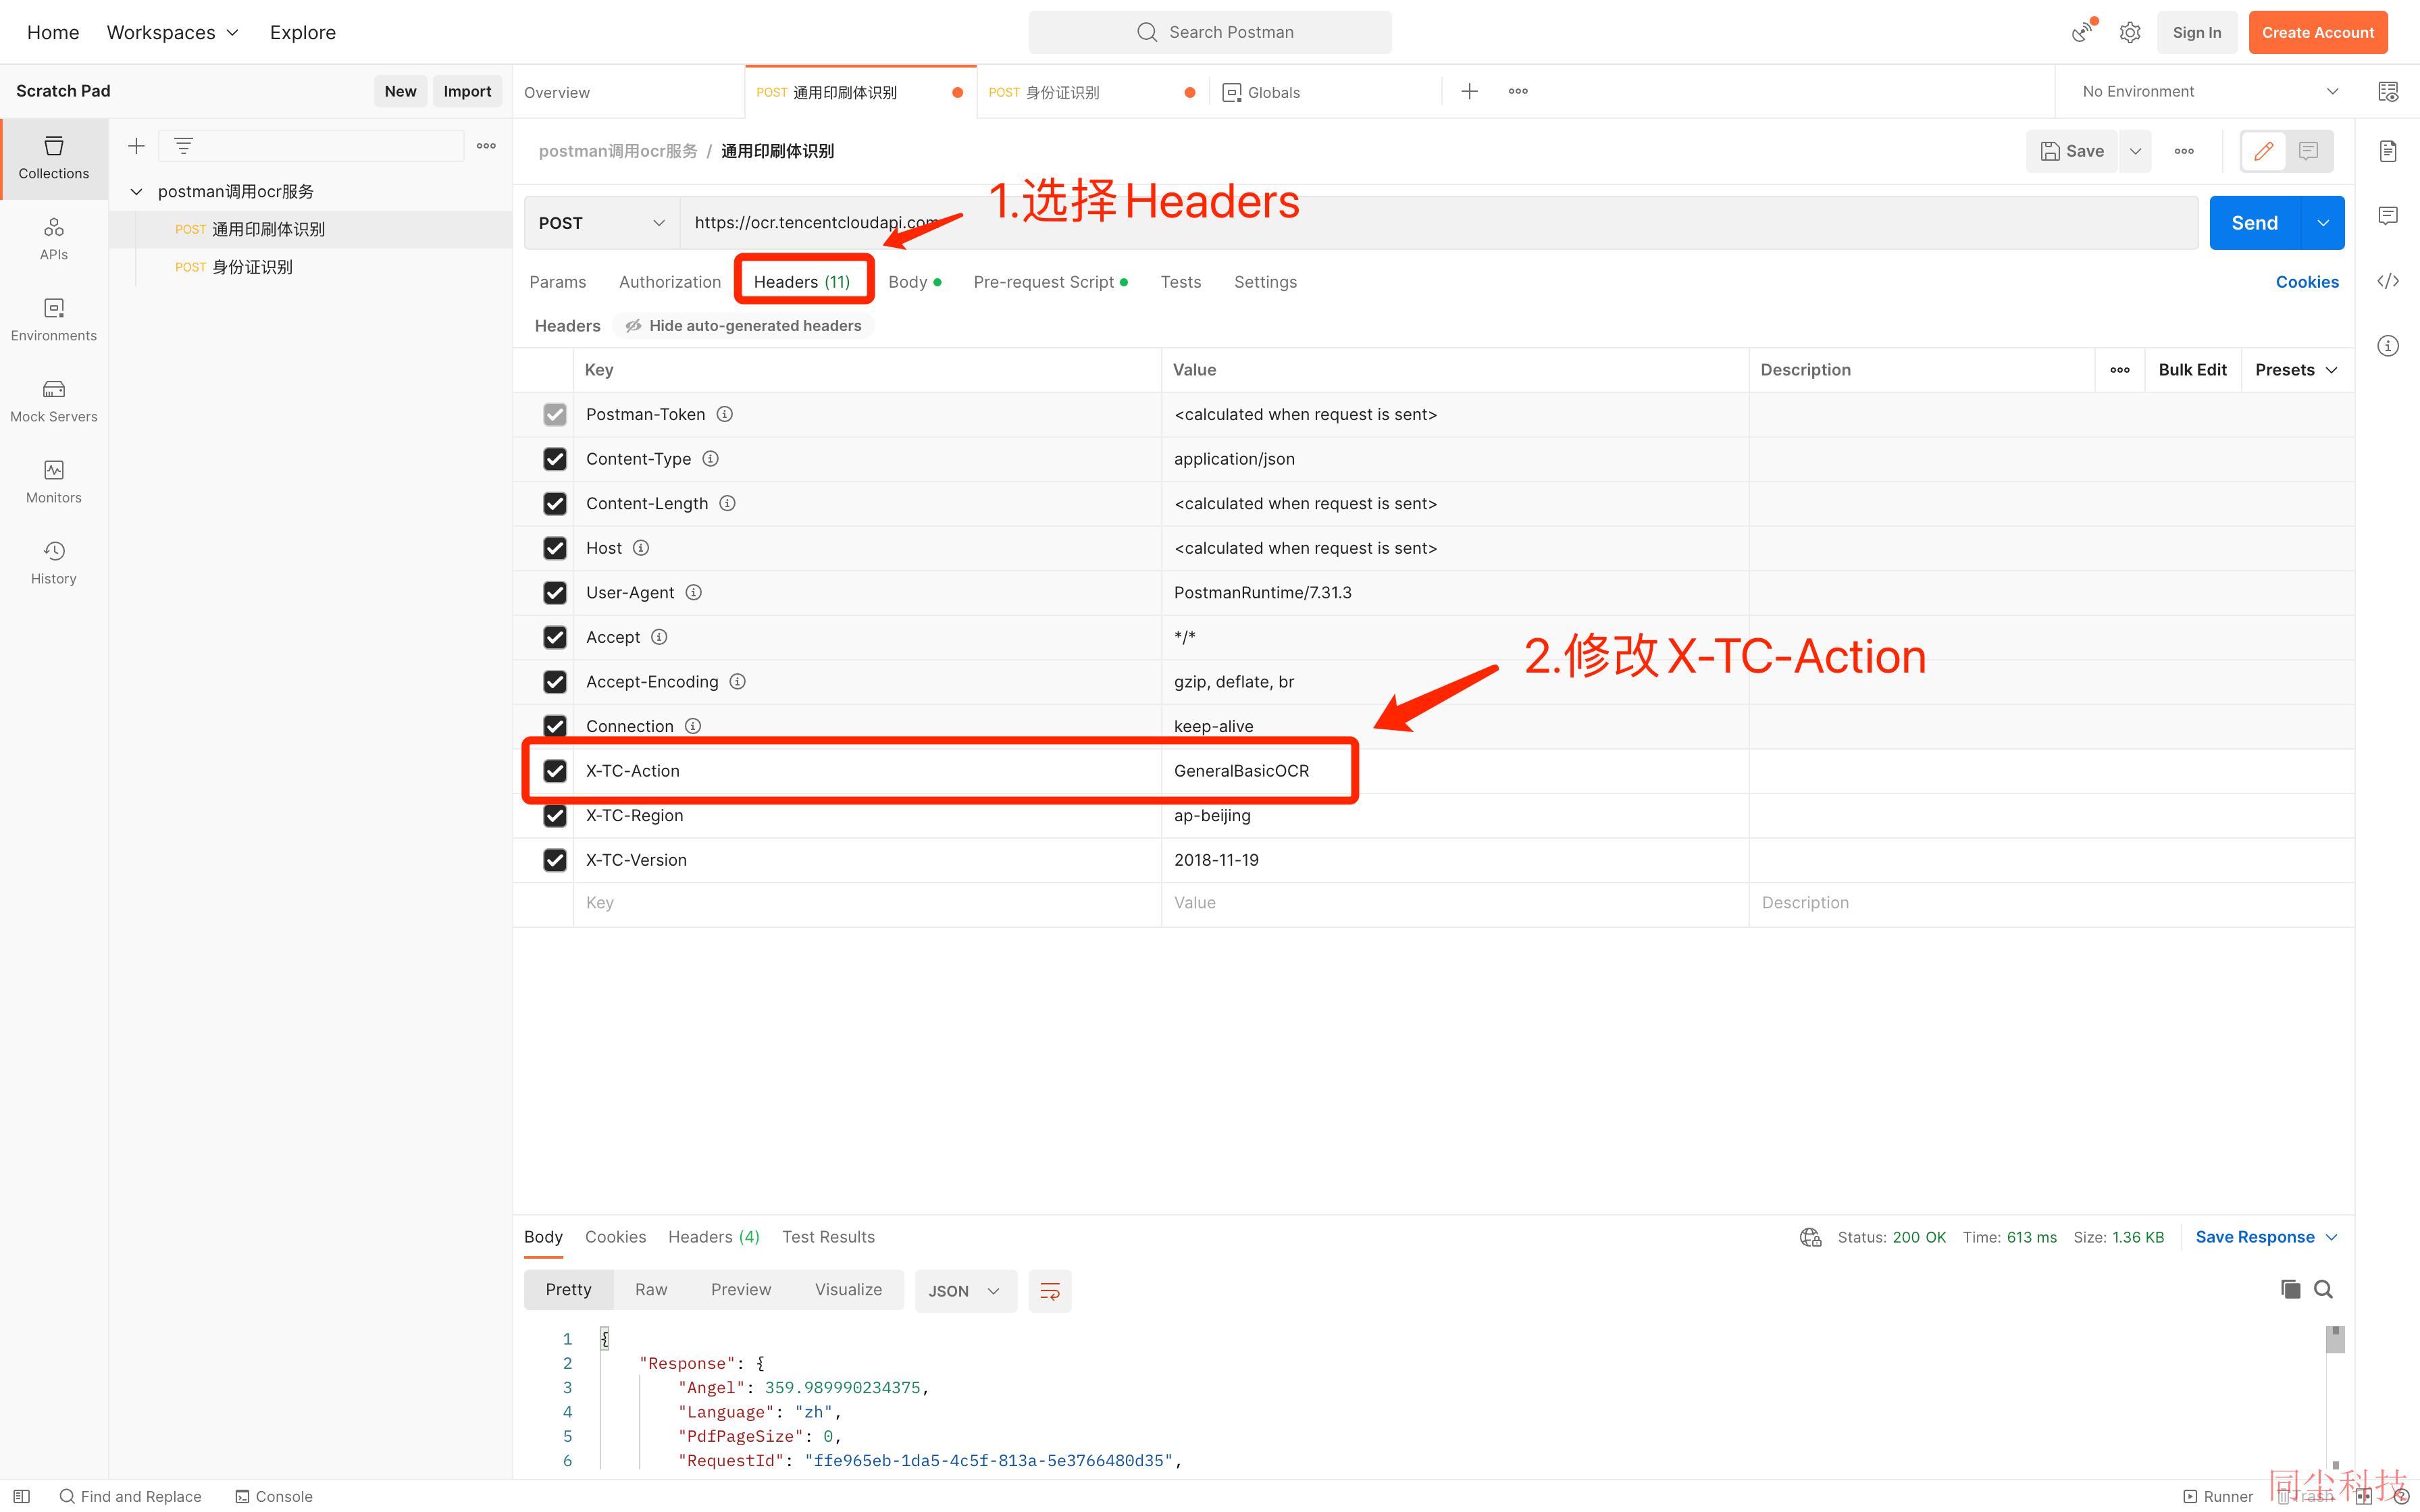The height and width of the screenshot is (1512, 2420).
Task: Click the Save button
Action: point(2072,151)
